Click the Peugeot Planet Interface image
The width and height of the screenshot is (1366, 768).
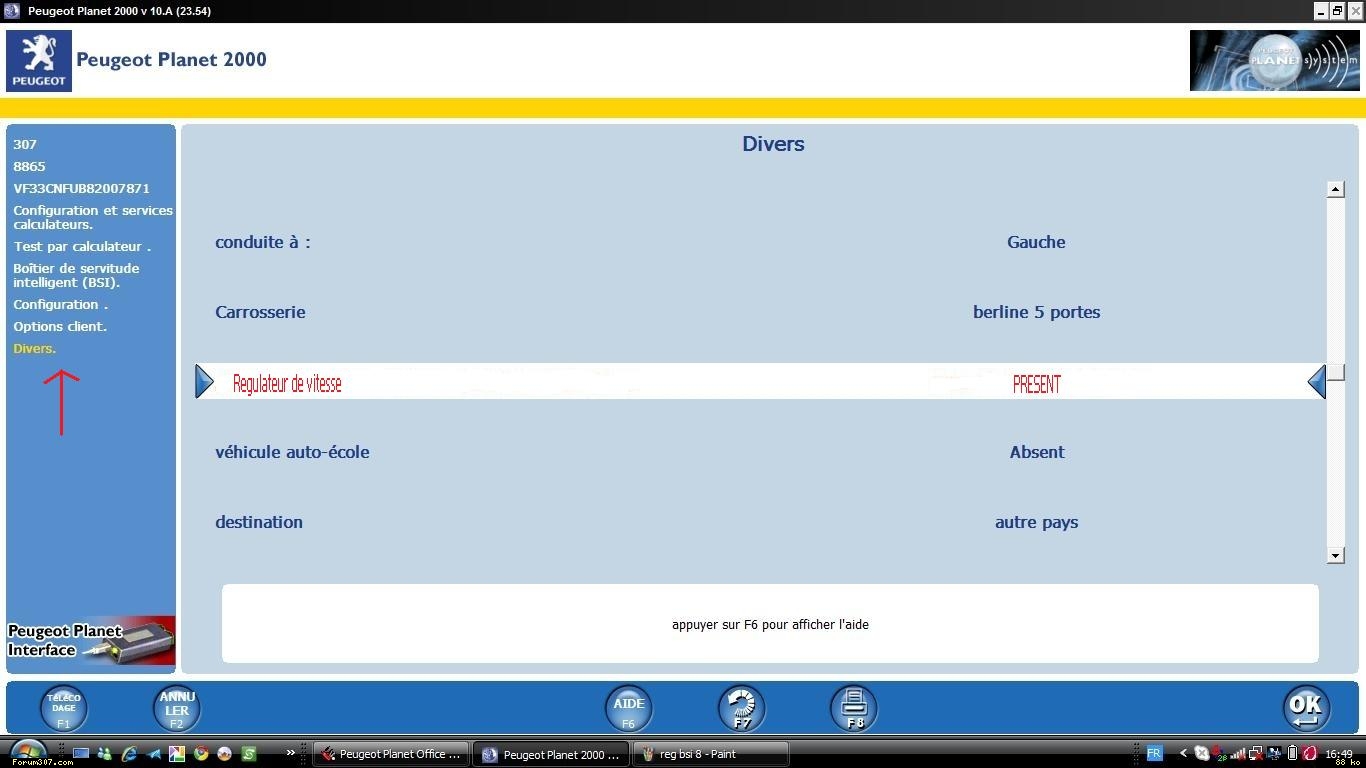tap(91, 640)
